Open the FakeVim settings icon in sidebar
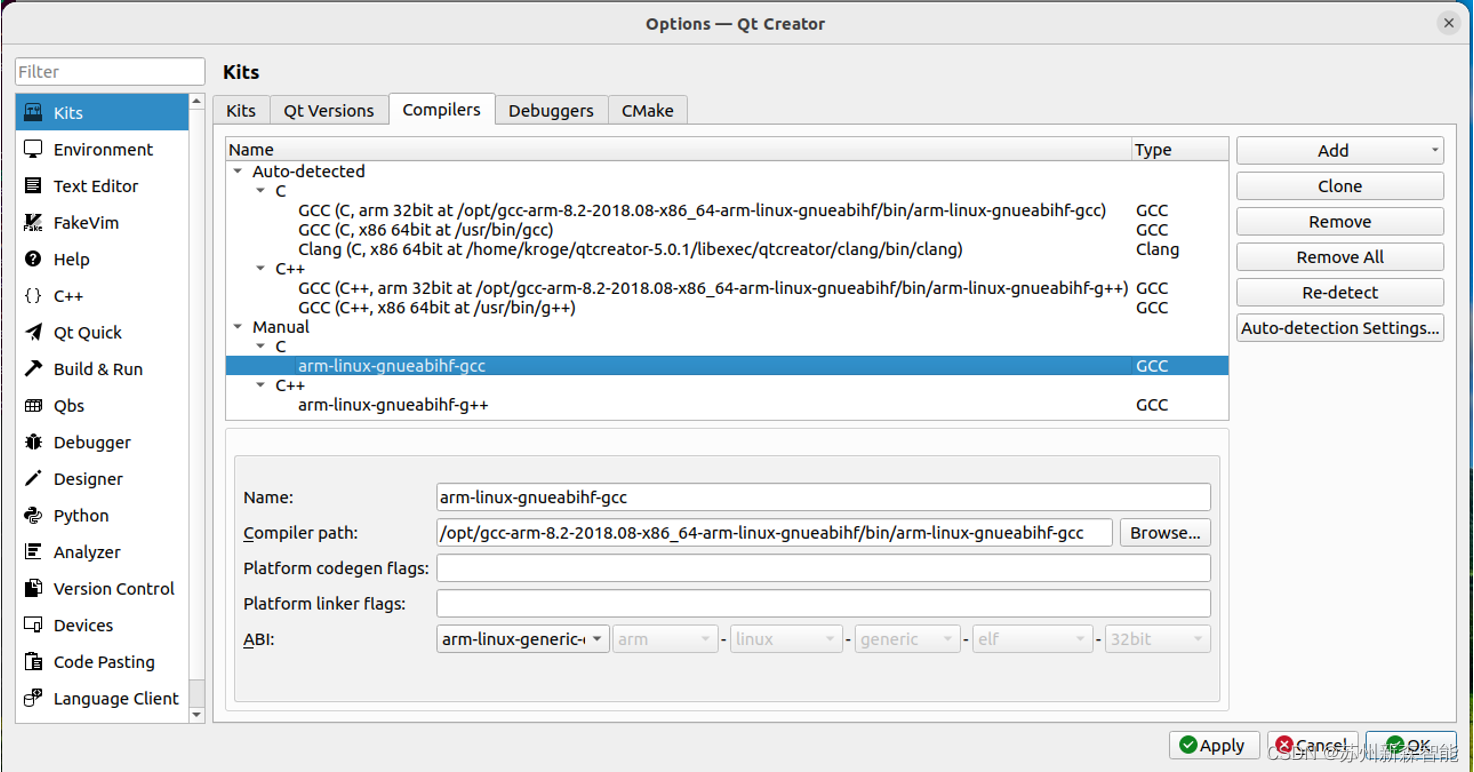 point(33,222)
